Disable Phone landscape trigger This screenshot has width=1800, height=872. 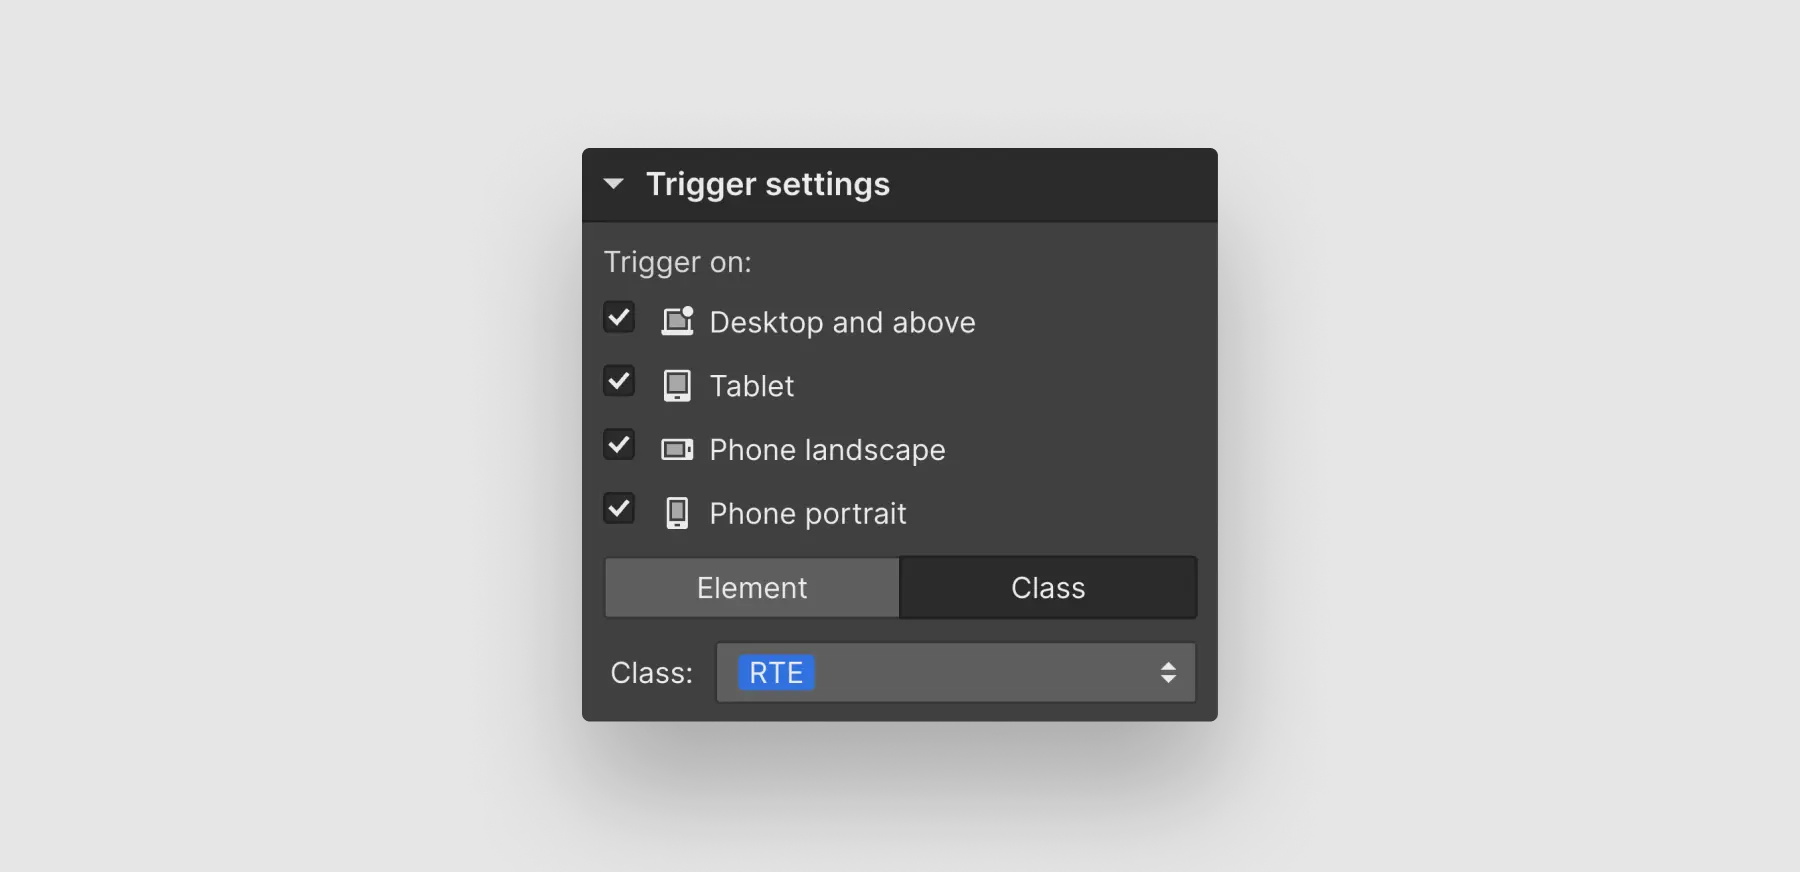(619, 445)
